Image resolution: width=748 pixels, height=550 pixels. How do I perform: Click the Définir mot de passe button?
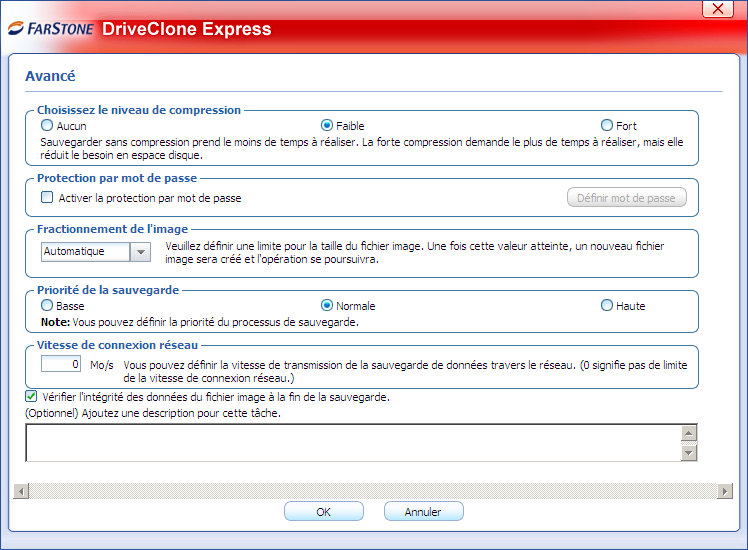[x=626, y=197]
